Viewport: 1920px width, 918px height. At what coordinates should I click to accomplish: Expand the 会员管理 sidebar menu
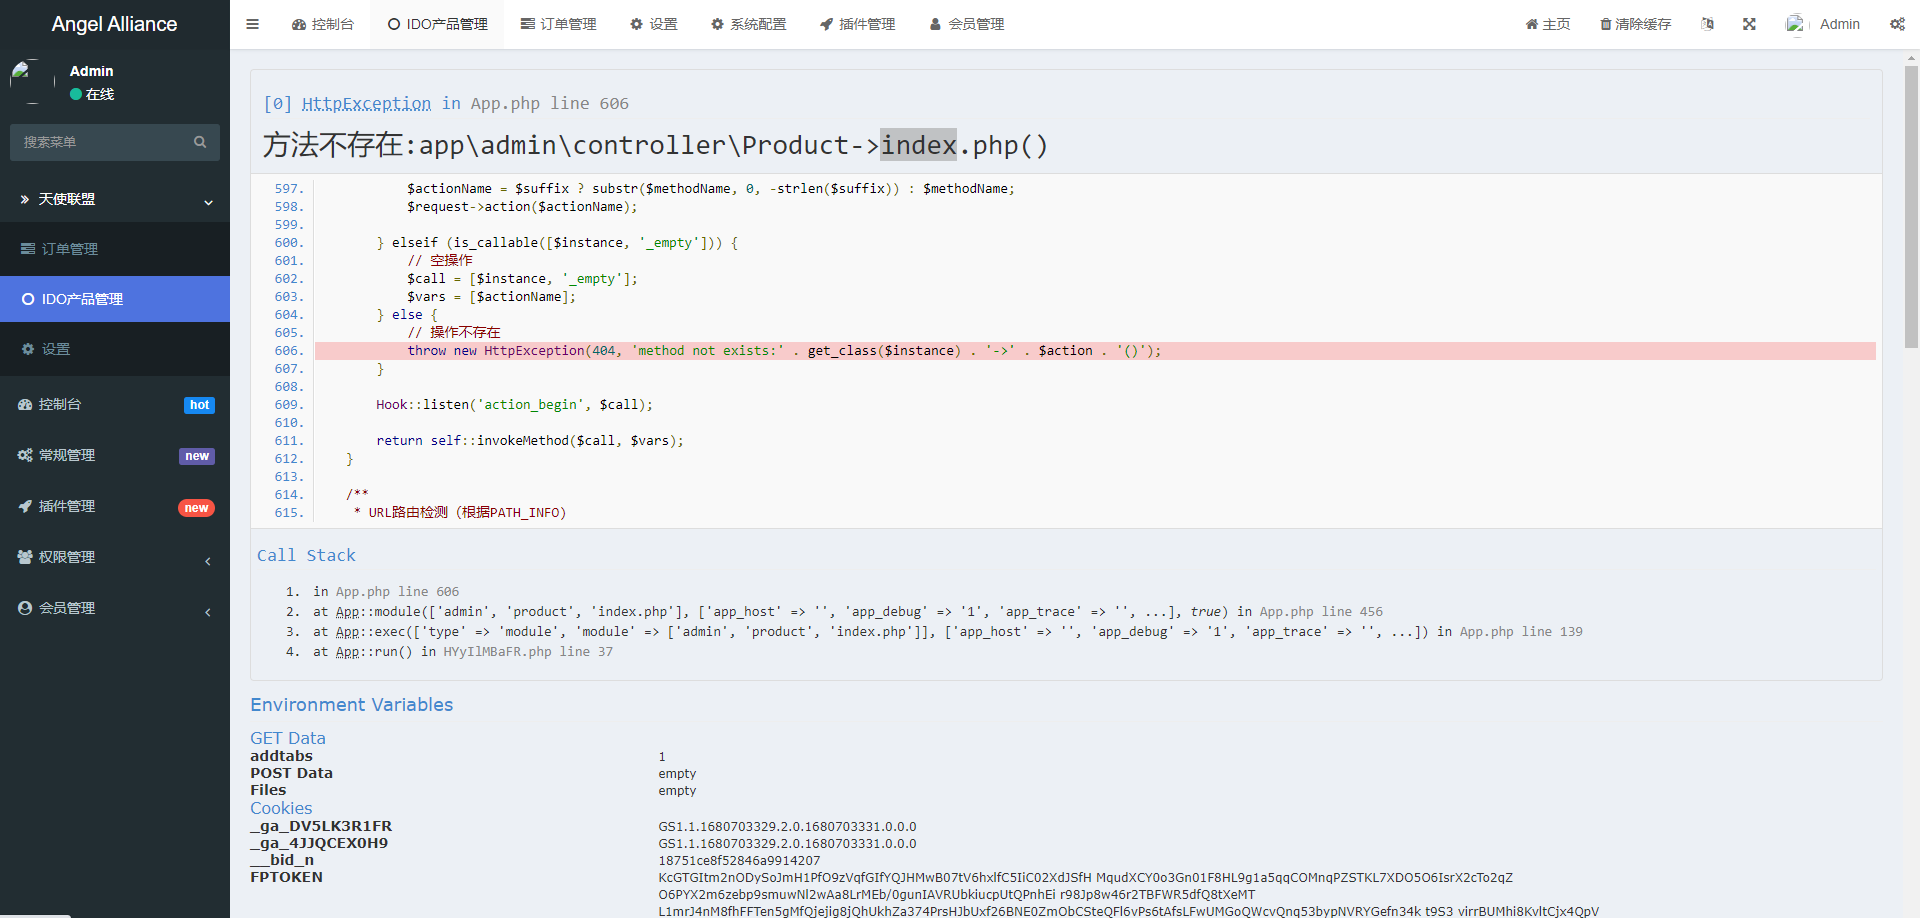115,608
